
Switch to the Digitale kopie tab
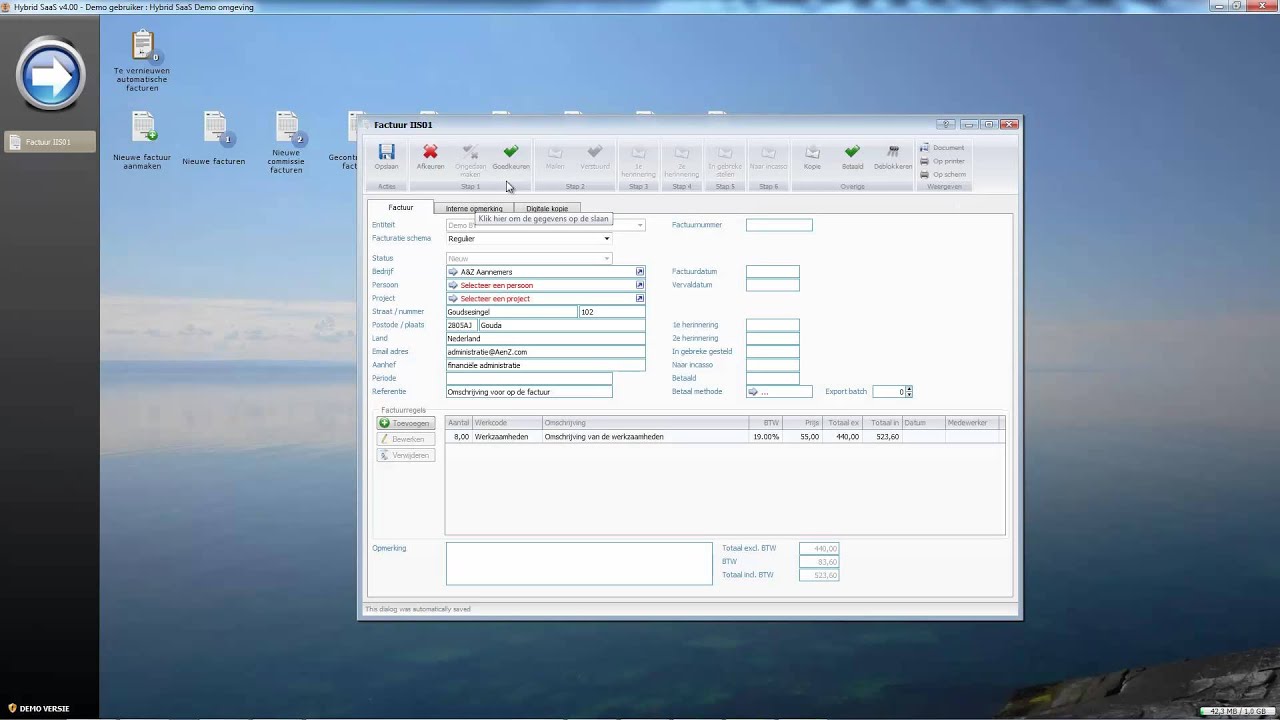[547, 208]
